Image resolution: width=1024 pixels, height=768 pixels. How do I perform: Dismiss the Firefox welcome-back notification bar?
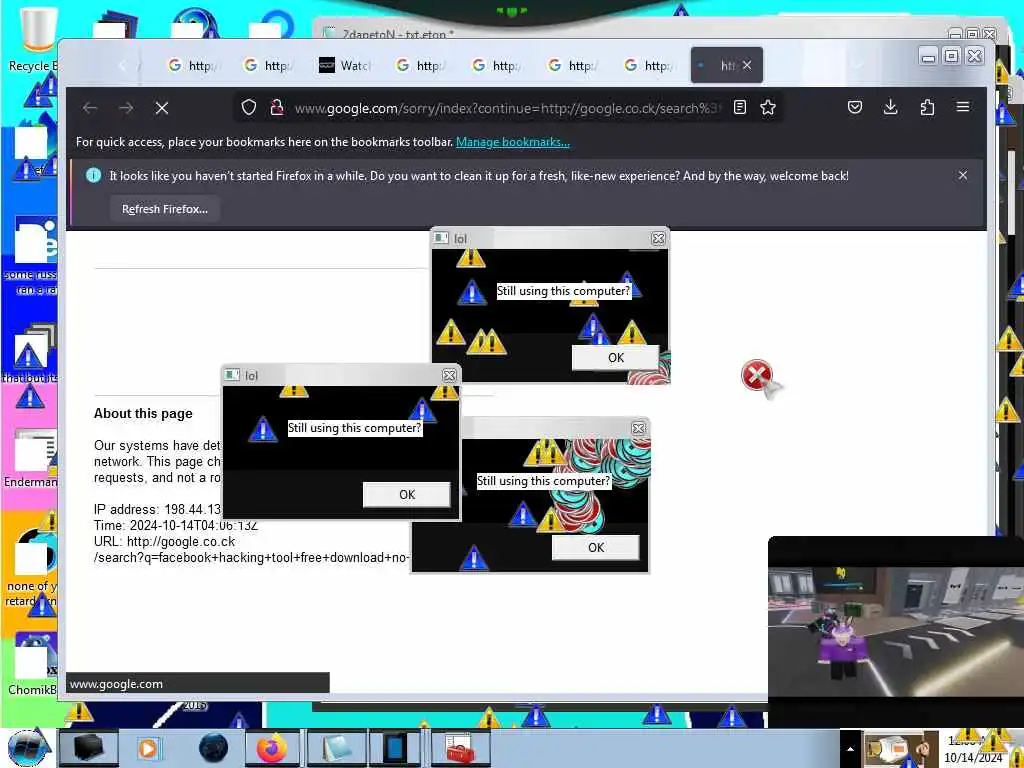pyautogui.click(x=963, y=175)
